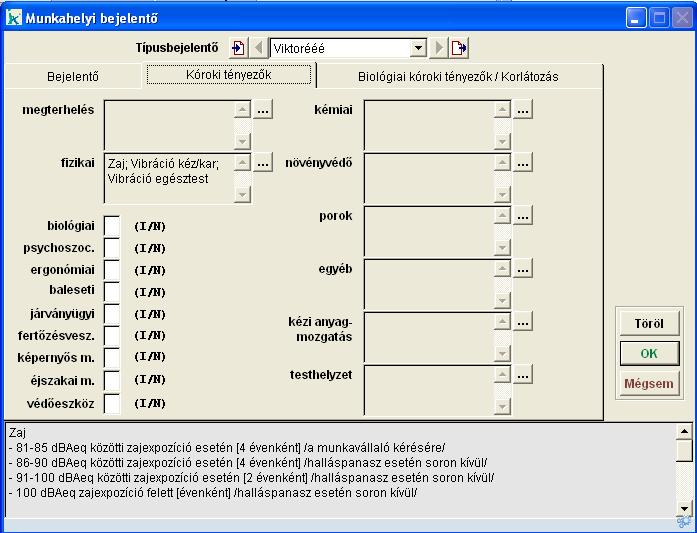697x533 pixels.
Task: Open the porok ellipsis browse button
Action: coord(523,215)
